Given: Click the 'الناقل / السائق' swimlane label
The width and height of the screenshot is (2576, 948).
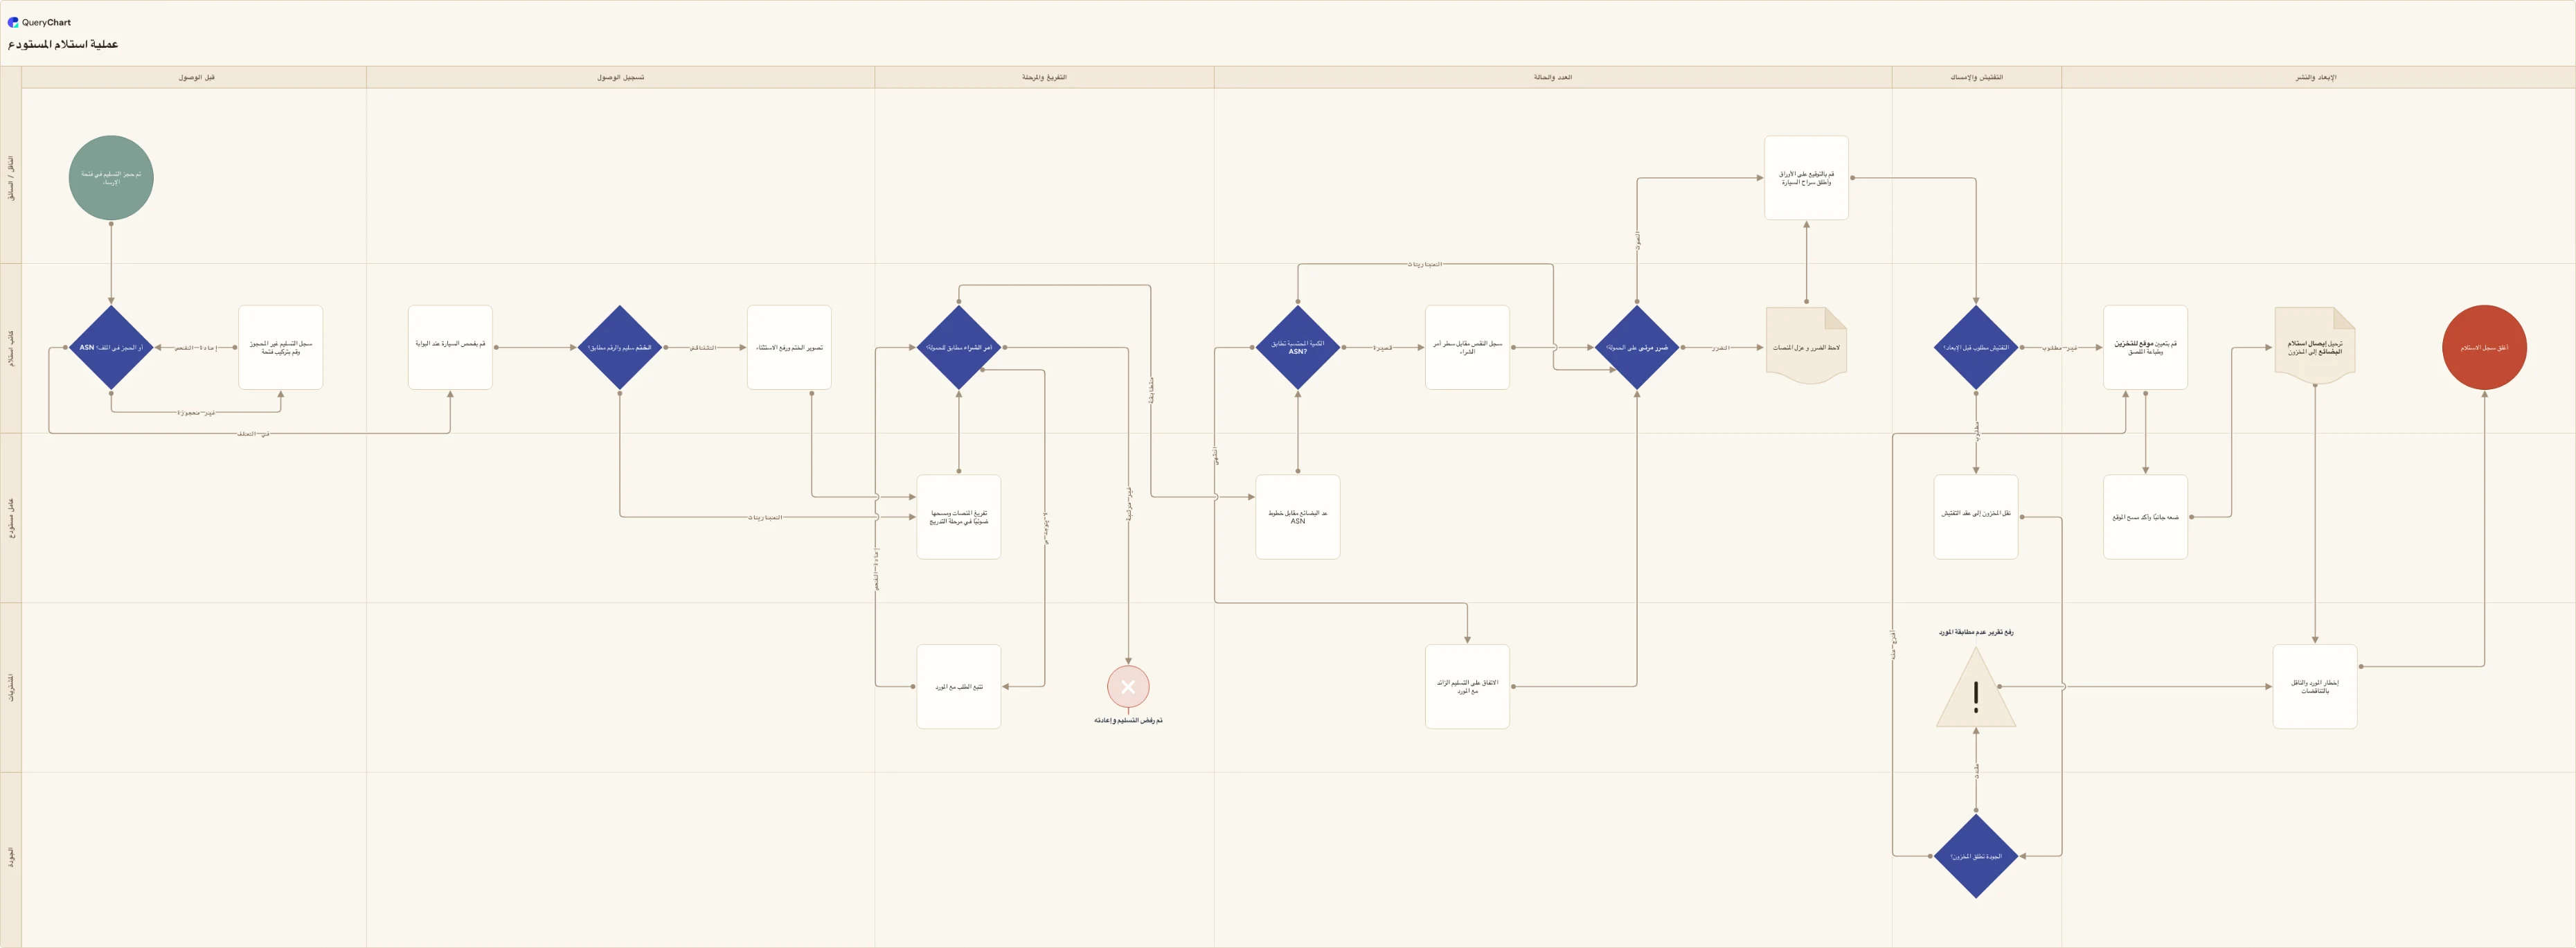Looking at the screenshot, I should click(x=11, y=178).
